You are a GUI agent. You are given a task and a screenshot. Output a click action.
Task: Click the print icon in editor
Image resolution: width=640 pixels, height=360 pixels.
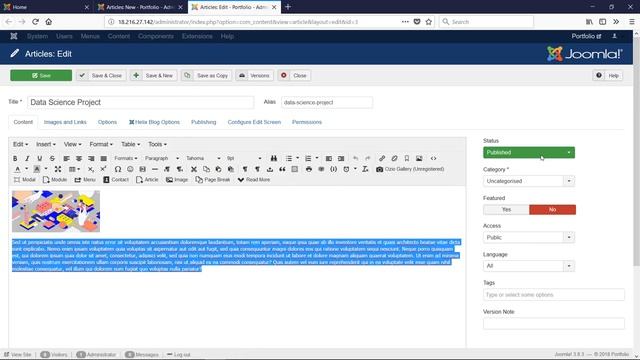309,169
